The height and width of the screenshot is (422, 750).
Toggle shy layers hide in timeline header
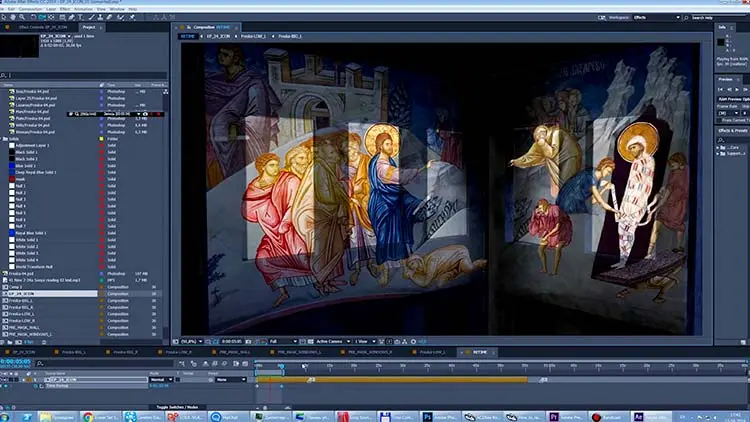click(x=206, y=364)
